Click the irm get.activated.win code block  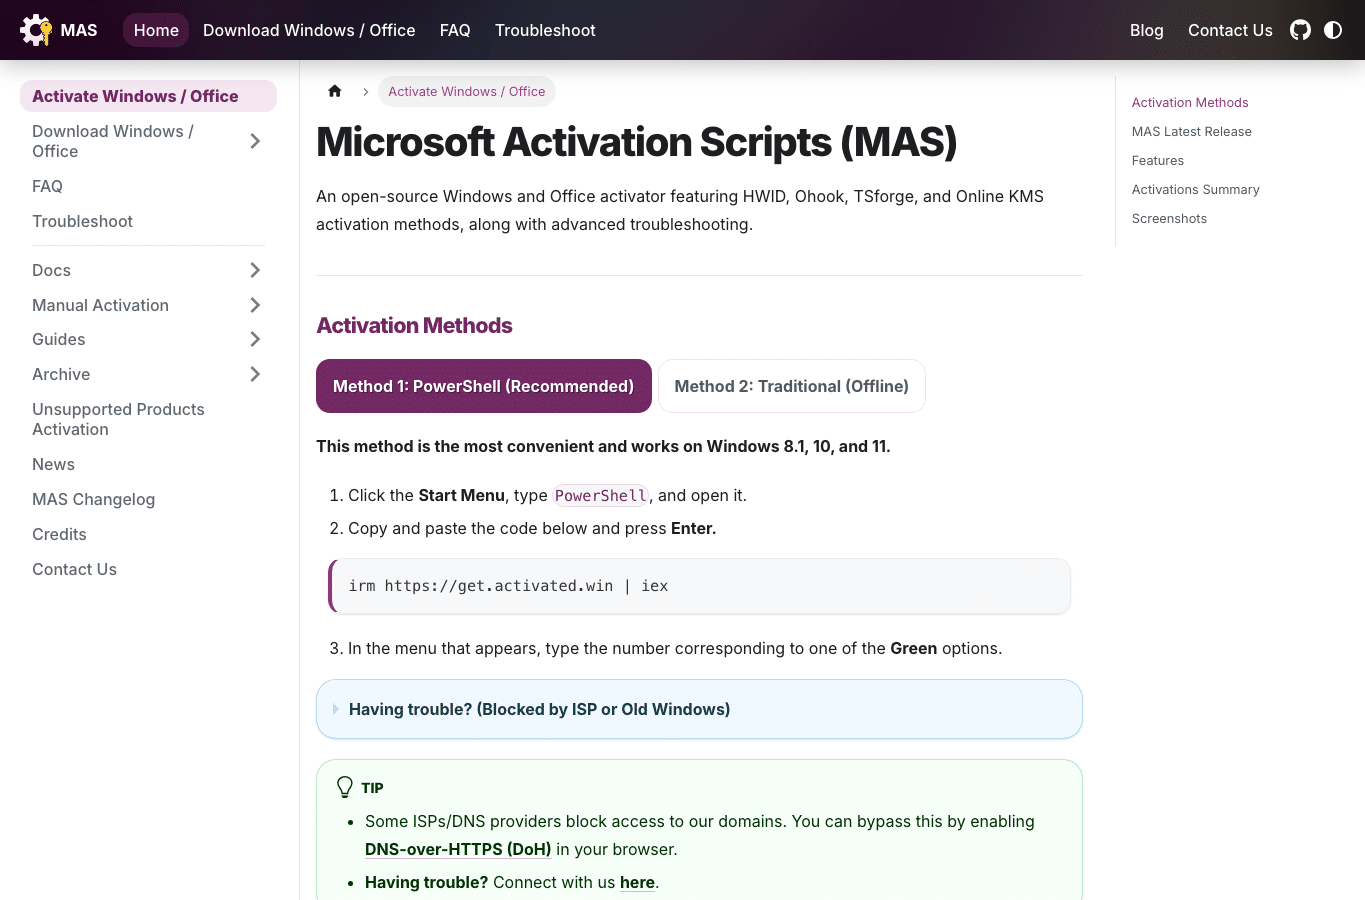click(x=699, y=586)
